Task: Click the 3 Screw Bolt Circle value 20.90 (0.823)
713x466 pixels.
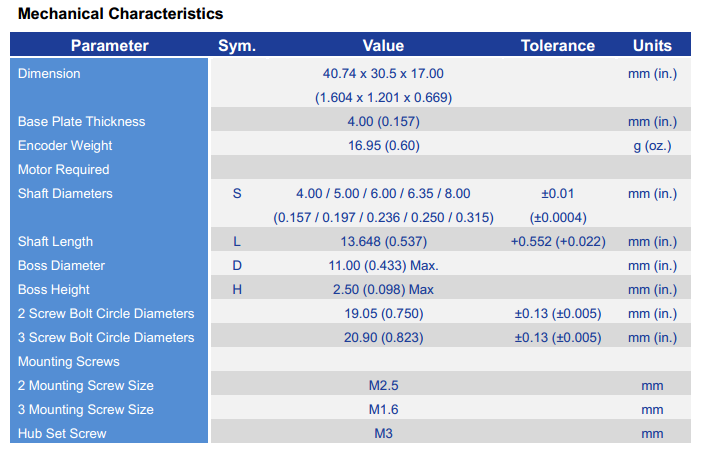Action: (x=383, y=338)
